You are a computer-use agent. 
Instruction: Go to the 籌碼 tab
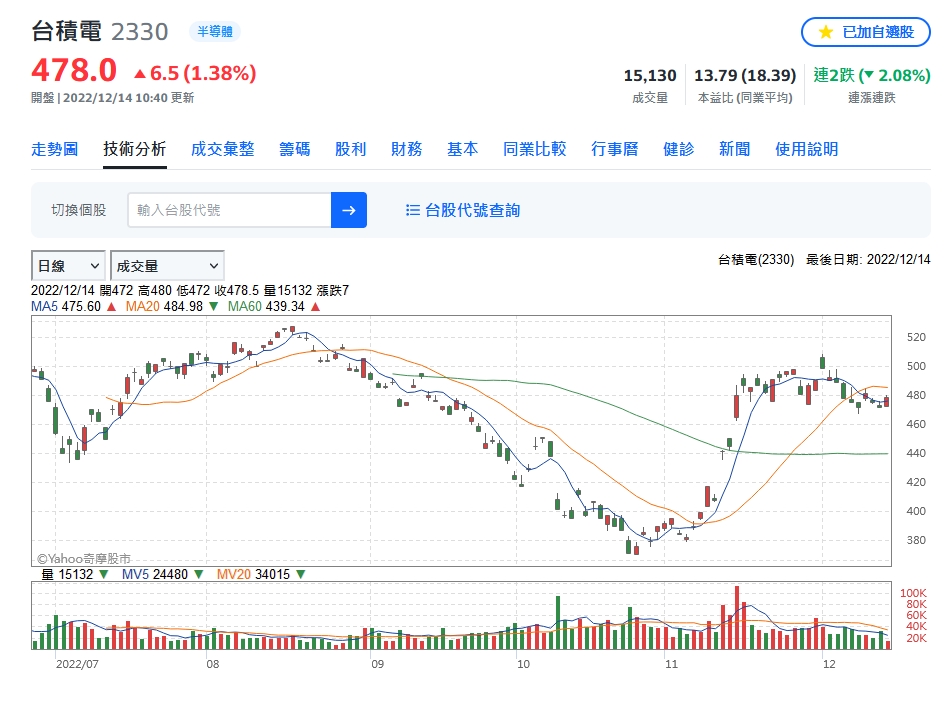[x=295, y=149]
